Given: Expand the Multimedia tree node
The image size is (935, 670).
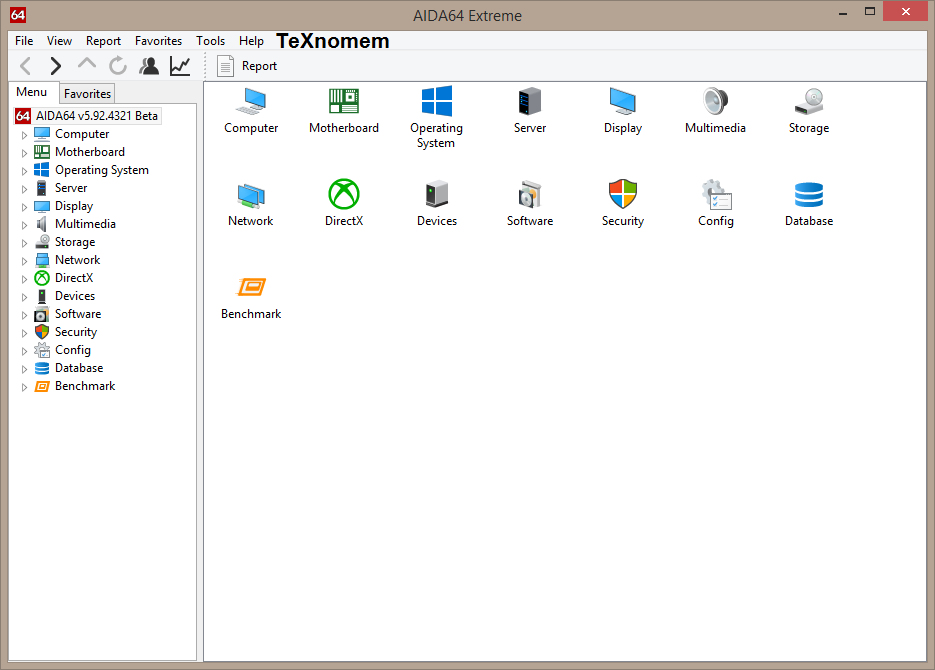Looking at the screenshot, I should click(24, 225).
